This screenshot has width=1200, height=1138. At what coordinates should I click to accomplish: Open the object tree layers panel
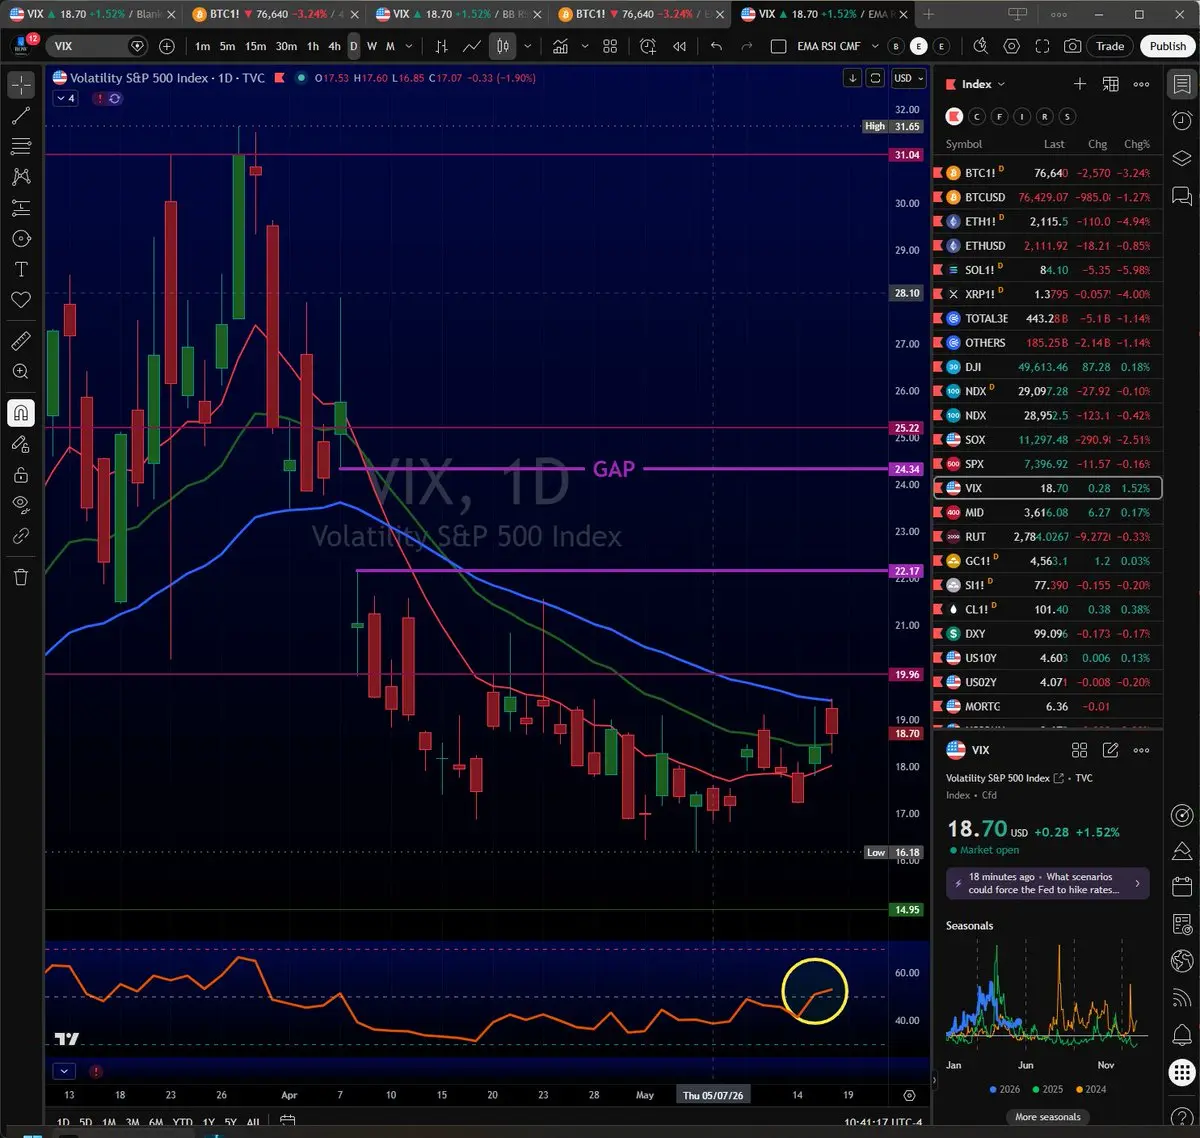click(x=1182, y=158)
